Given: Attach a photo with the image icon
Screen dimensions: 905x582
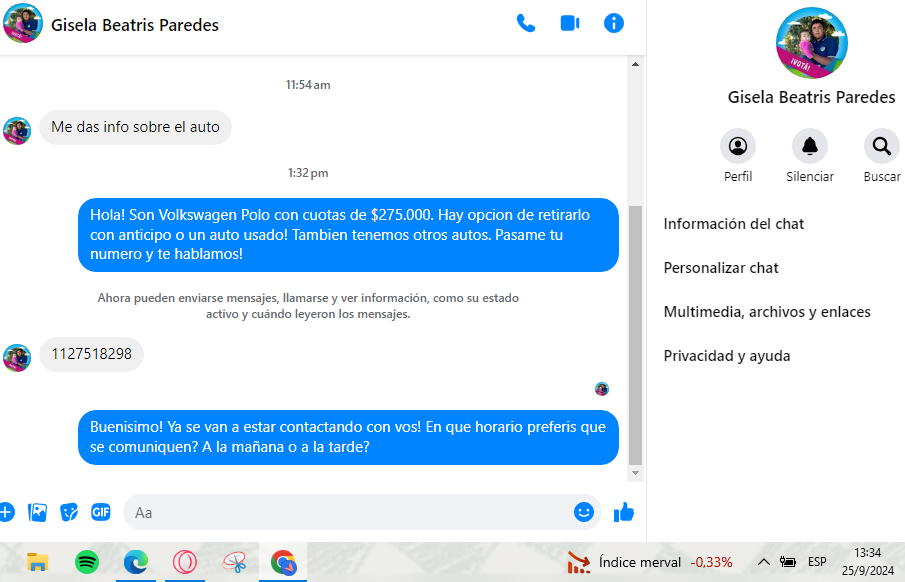Looking at the screenshot, I should (38, 512).
